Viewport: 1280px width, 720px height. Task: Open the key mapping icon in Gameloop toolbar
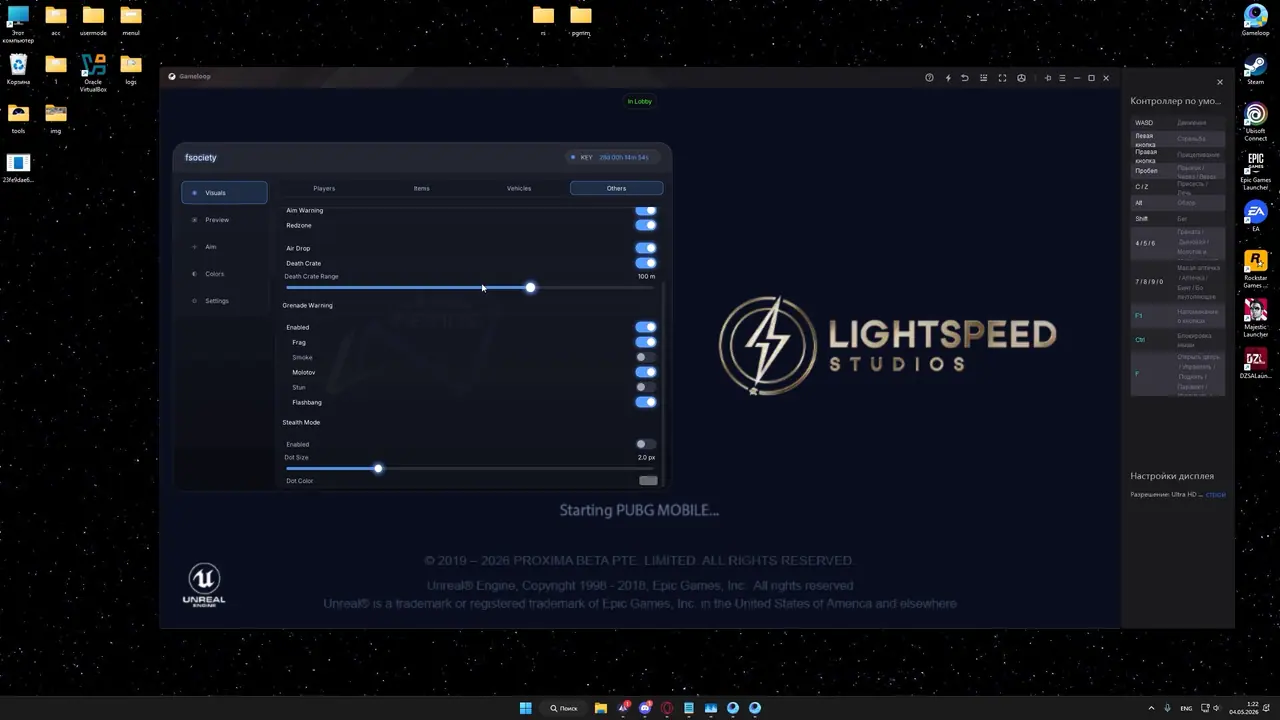pos(984,78)
